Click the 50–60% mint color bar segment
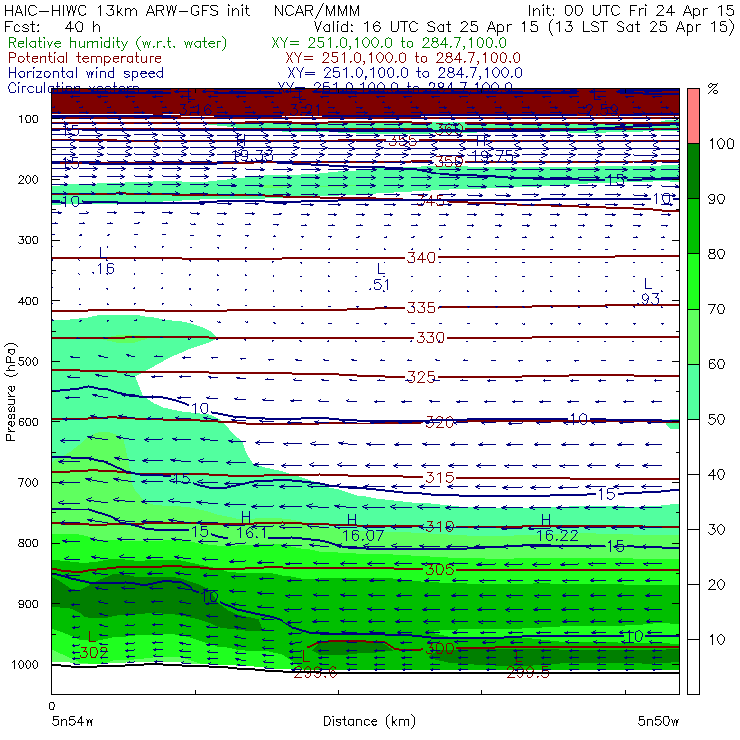Image resolution: width=740 pixels, height=740 pixels. (x=693, y=392)
